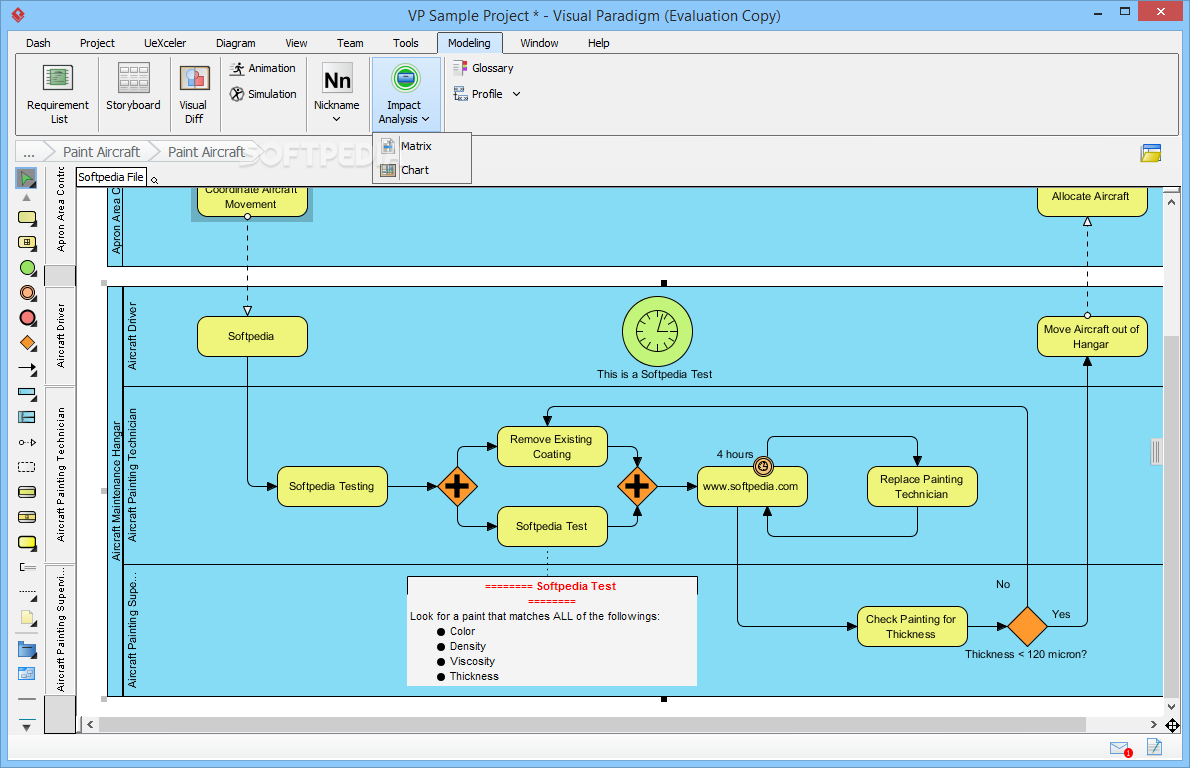Open the Help menu
Image resolution: width=1190 pixels, height=768 pixels.
coord(598,43)
